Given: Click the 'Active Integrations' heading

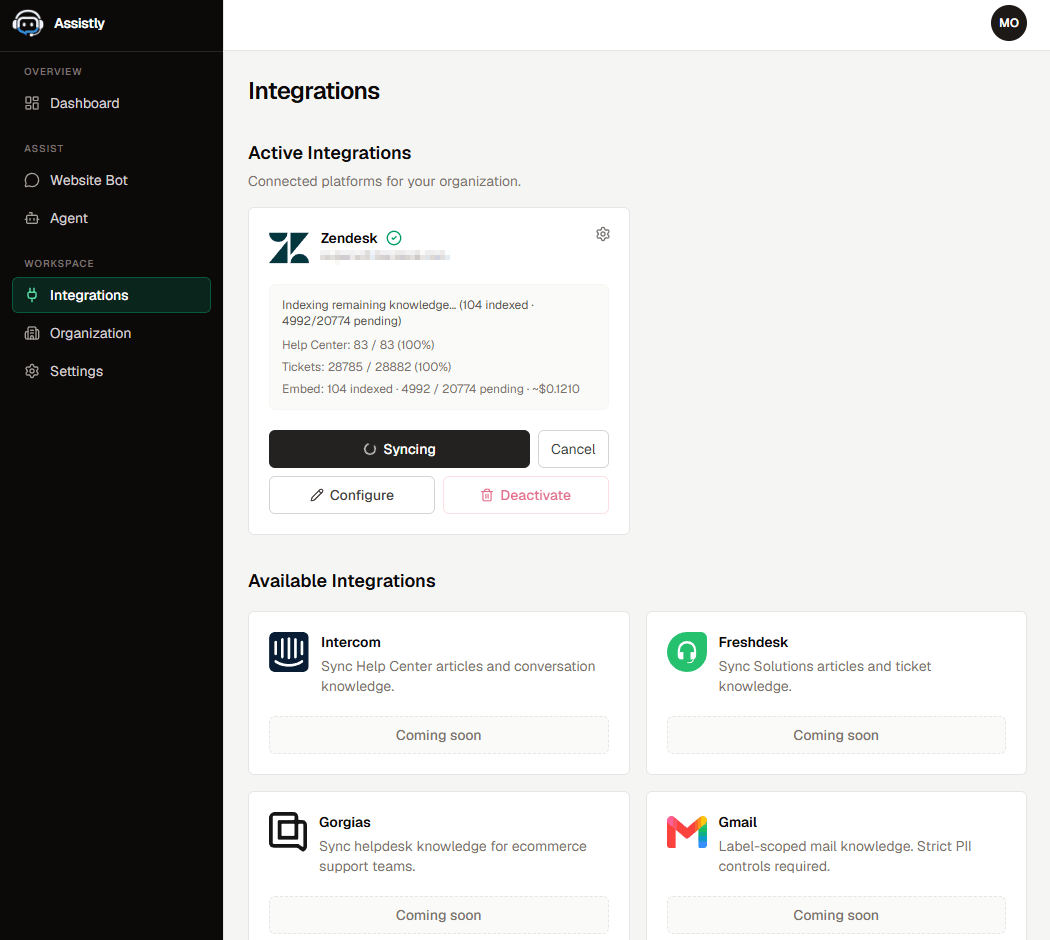Looking at the screenshot, I should [x=329, y=153].
